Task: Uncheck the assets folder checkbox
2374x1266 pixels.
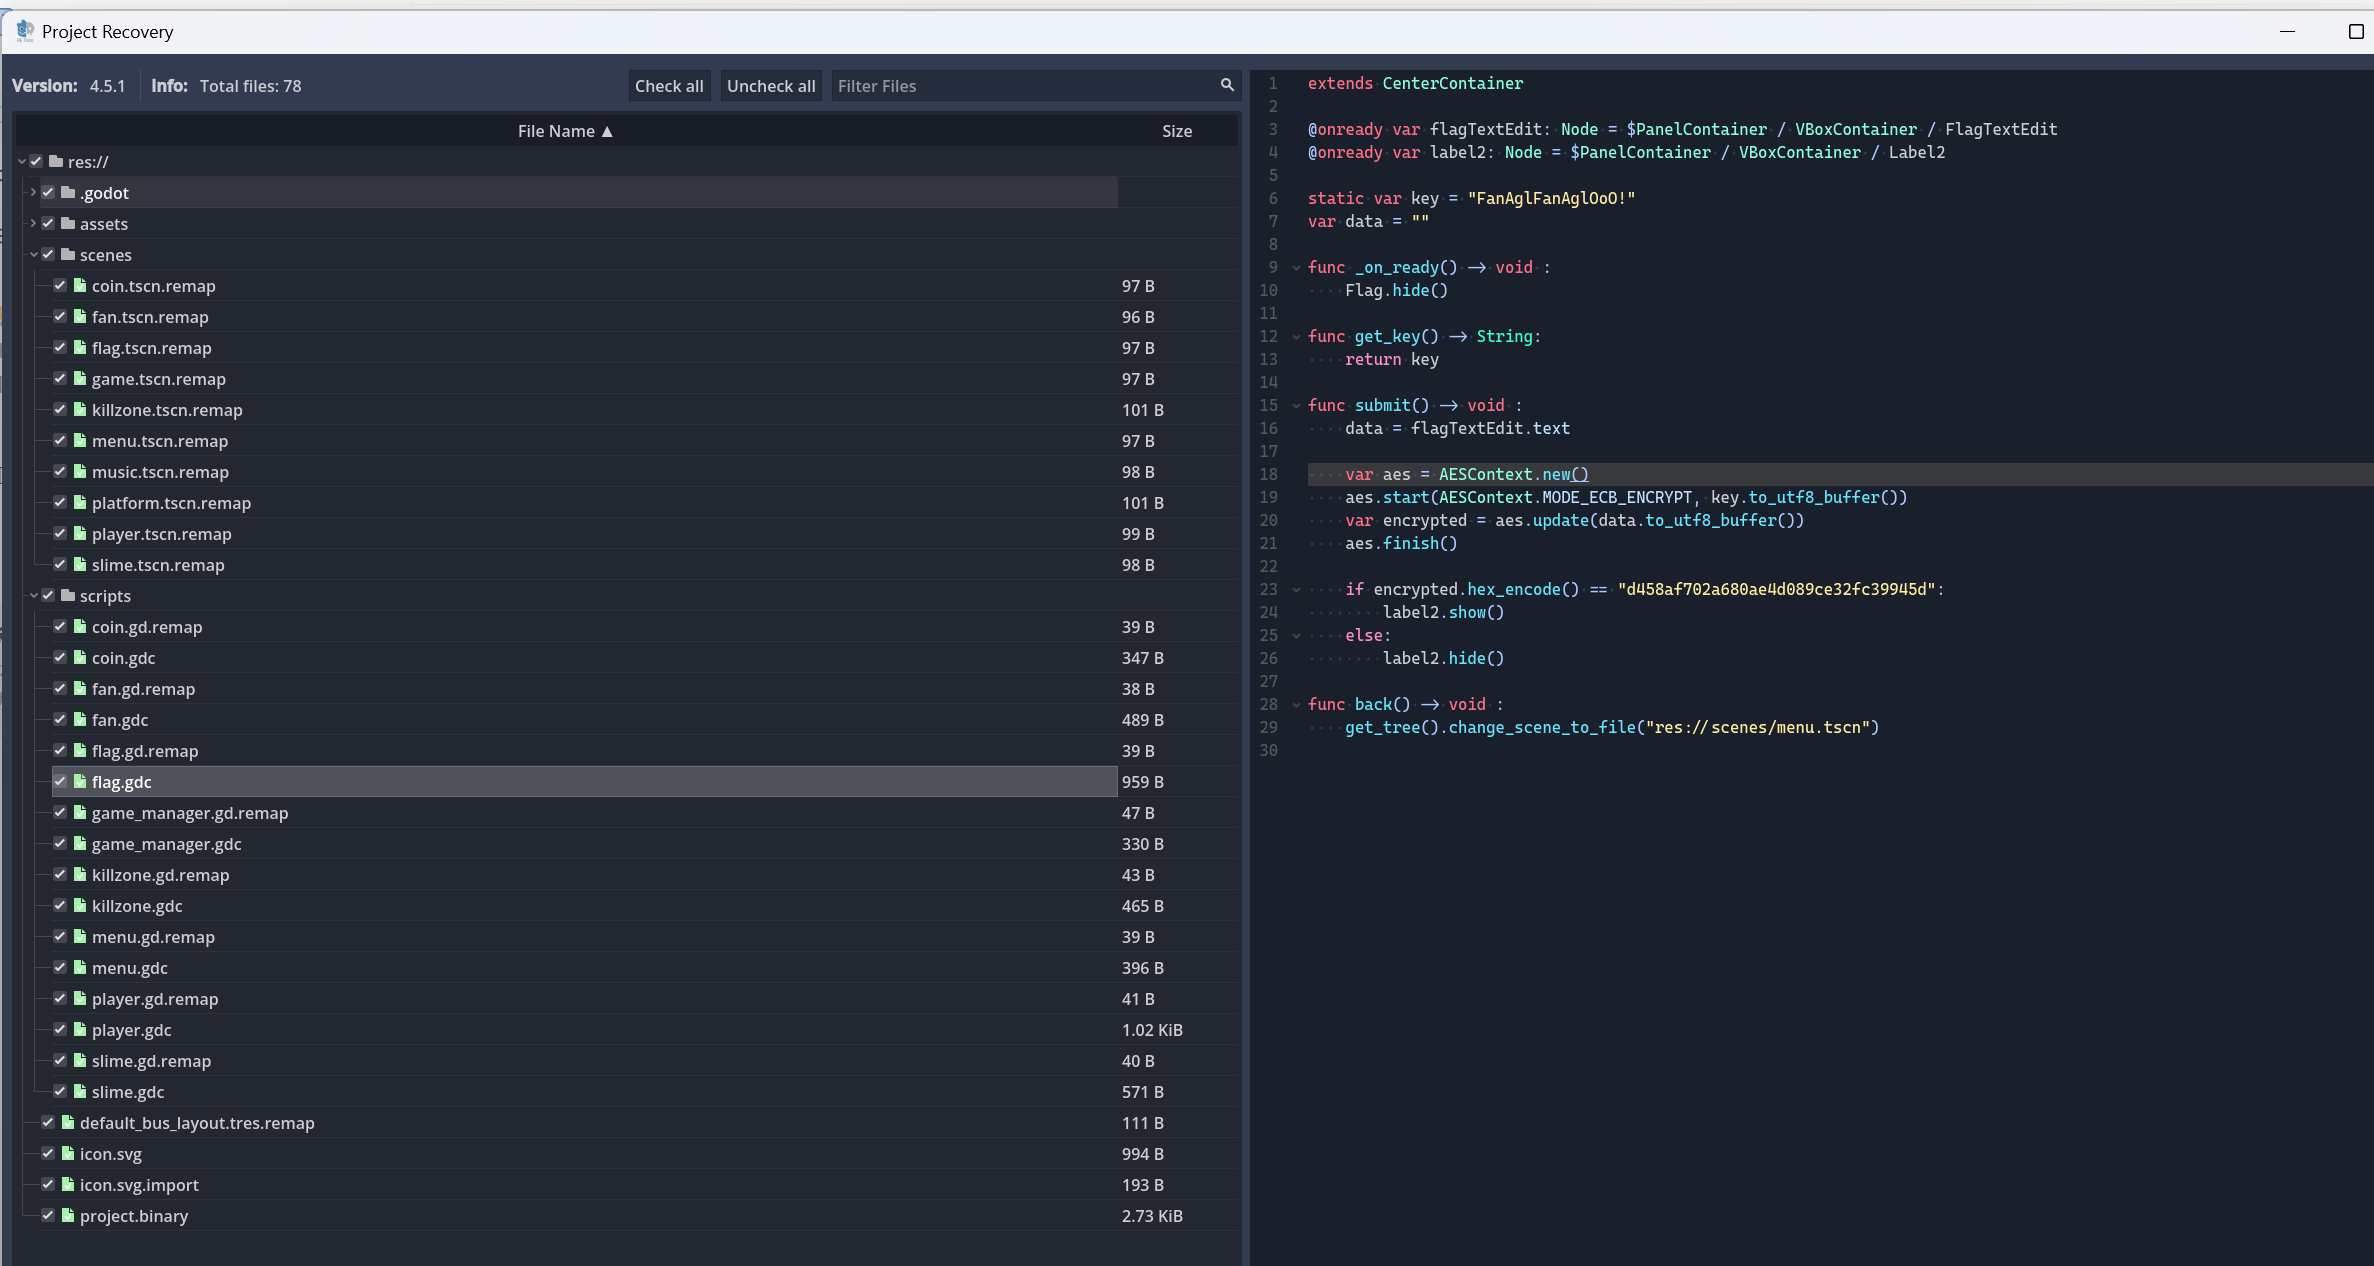Action: pyautogui.click(x=48, y=223)
